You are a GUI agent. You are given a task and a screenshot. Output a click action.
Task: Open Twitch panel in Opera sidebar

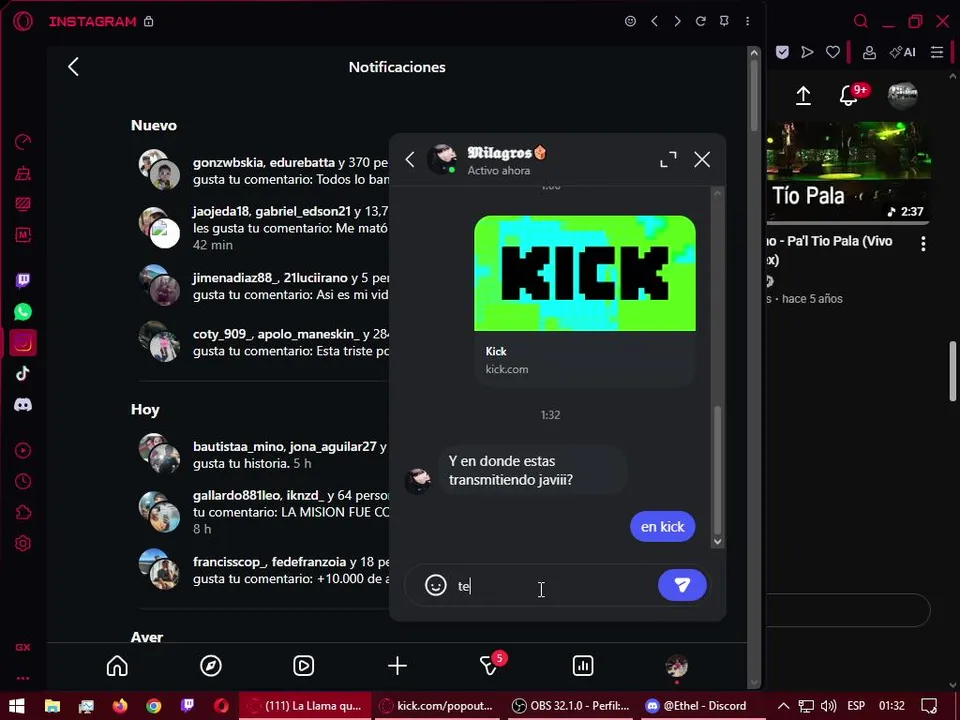click(x=23, y=281)
